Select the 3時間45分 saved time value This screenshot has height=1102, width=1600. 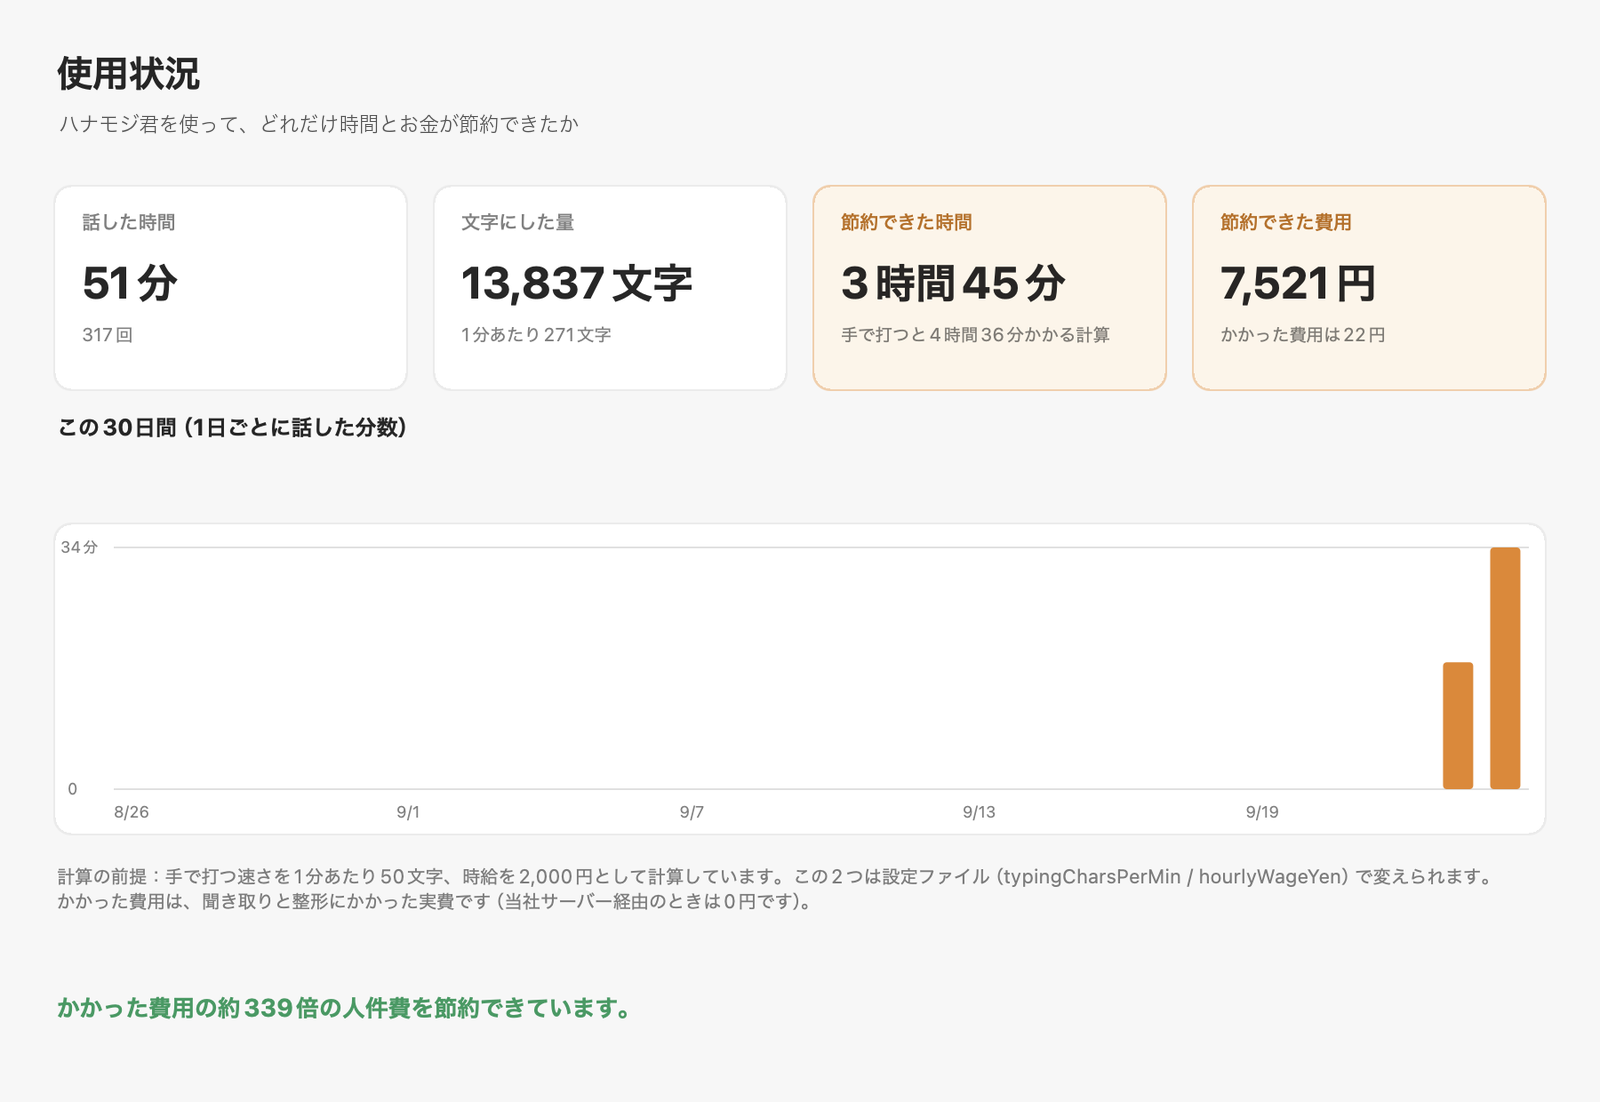[953, 283]
